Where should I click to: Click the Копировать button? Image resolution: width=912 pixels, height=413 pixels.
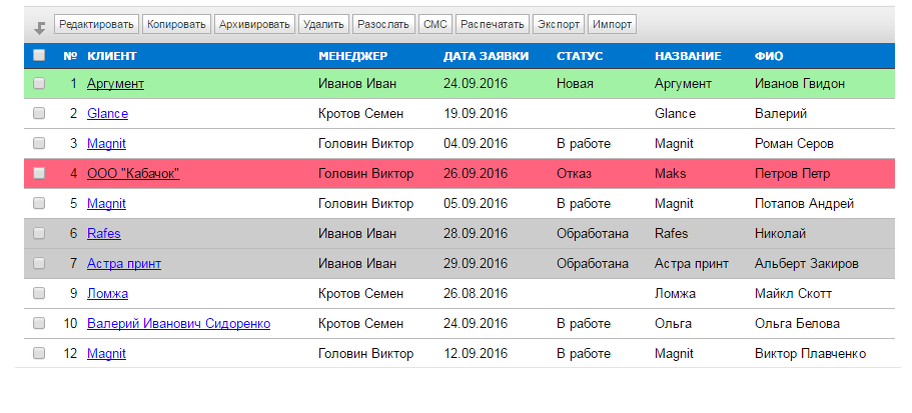(x=176, y=24)
